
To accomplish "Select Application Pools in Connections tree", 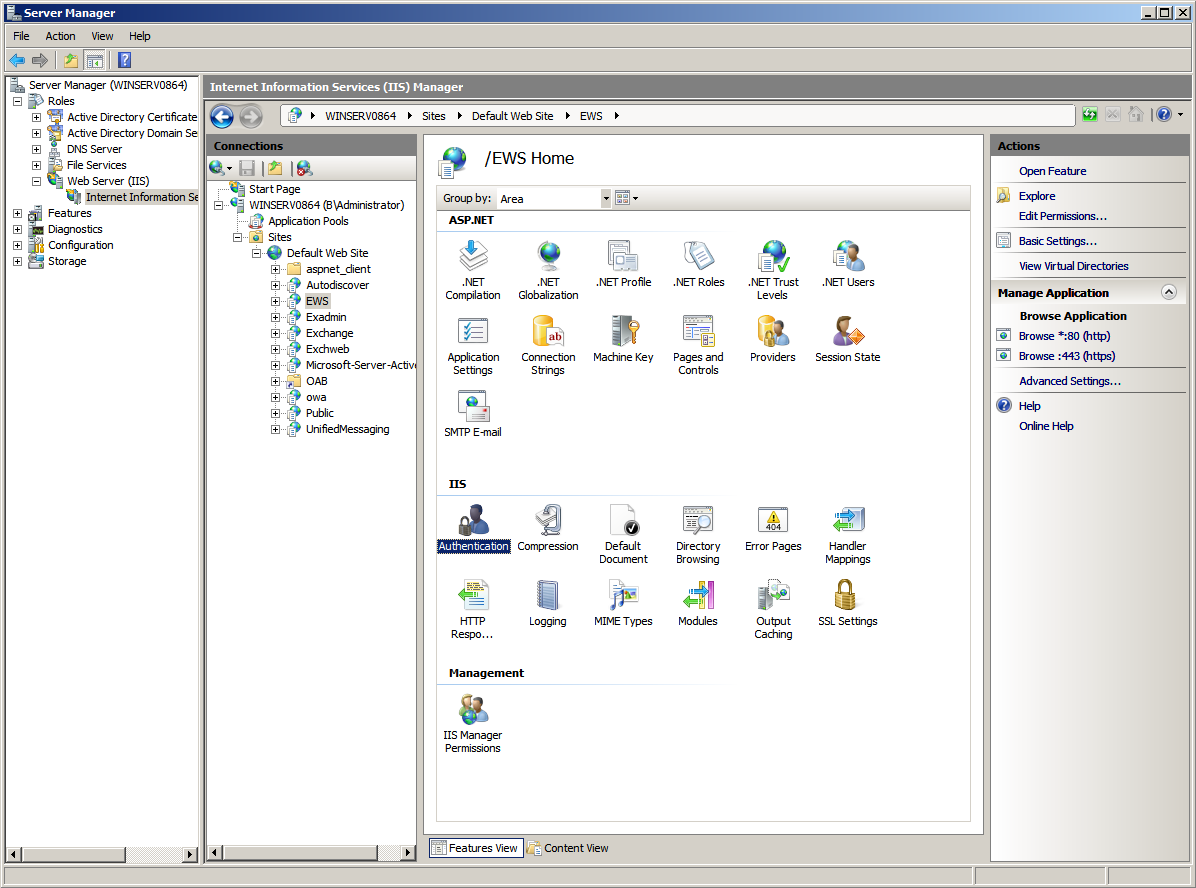I will click(x=308, y=220).
